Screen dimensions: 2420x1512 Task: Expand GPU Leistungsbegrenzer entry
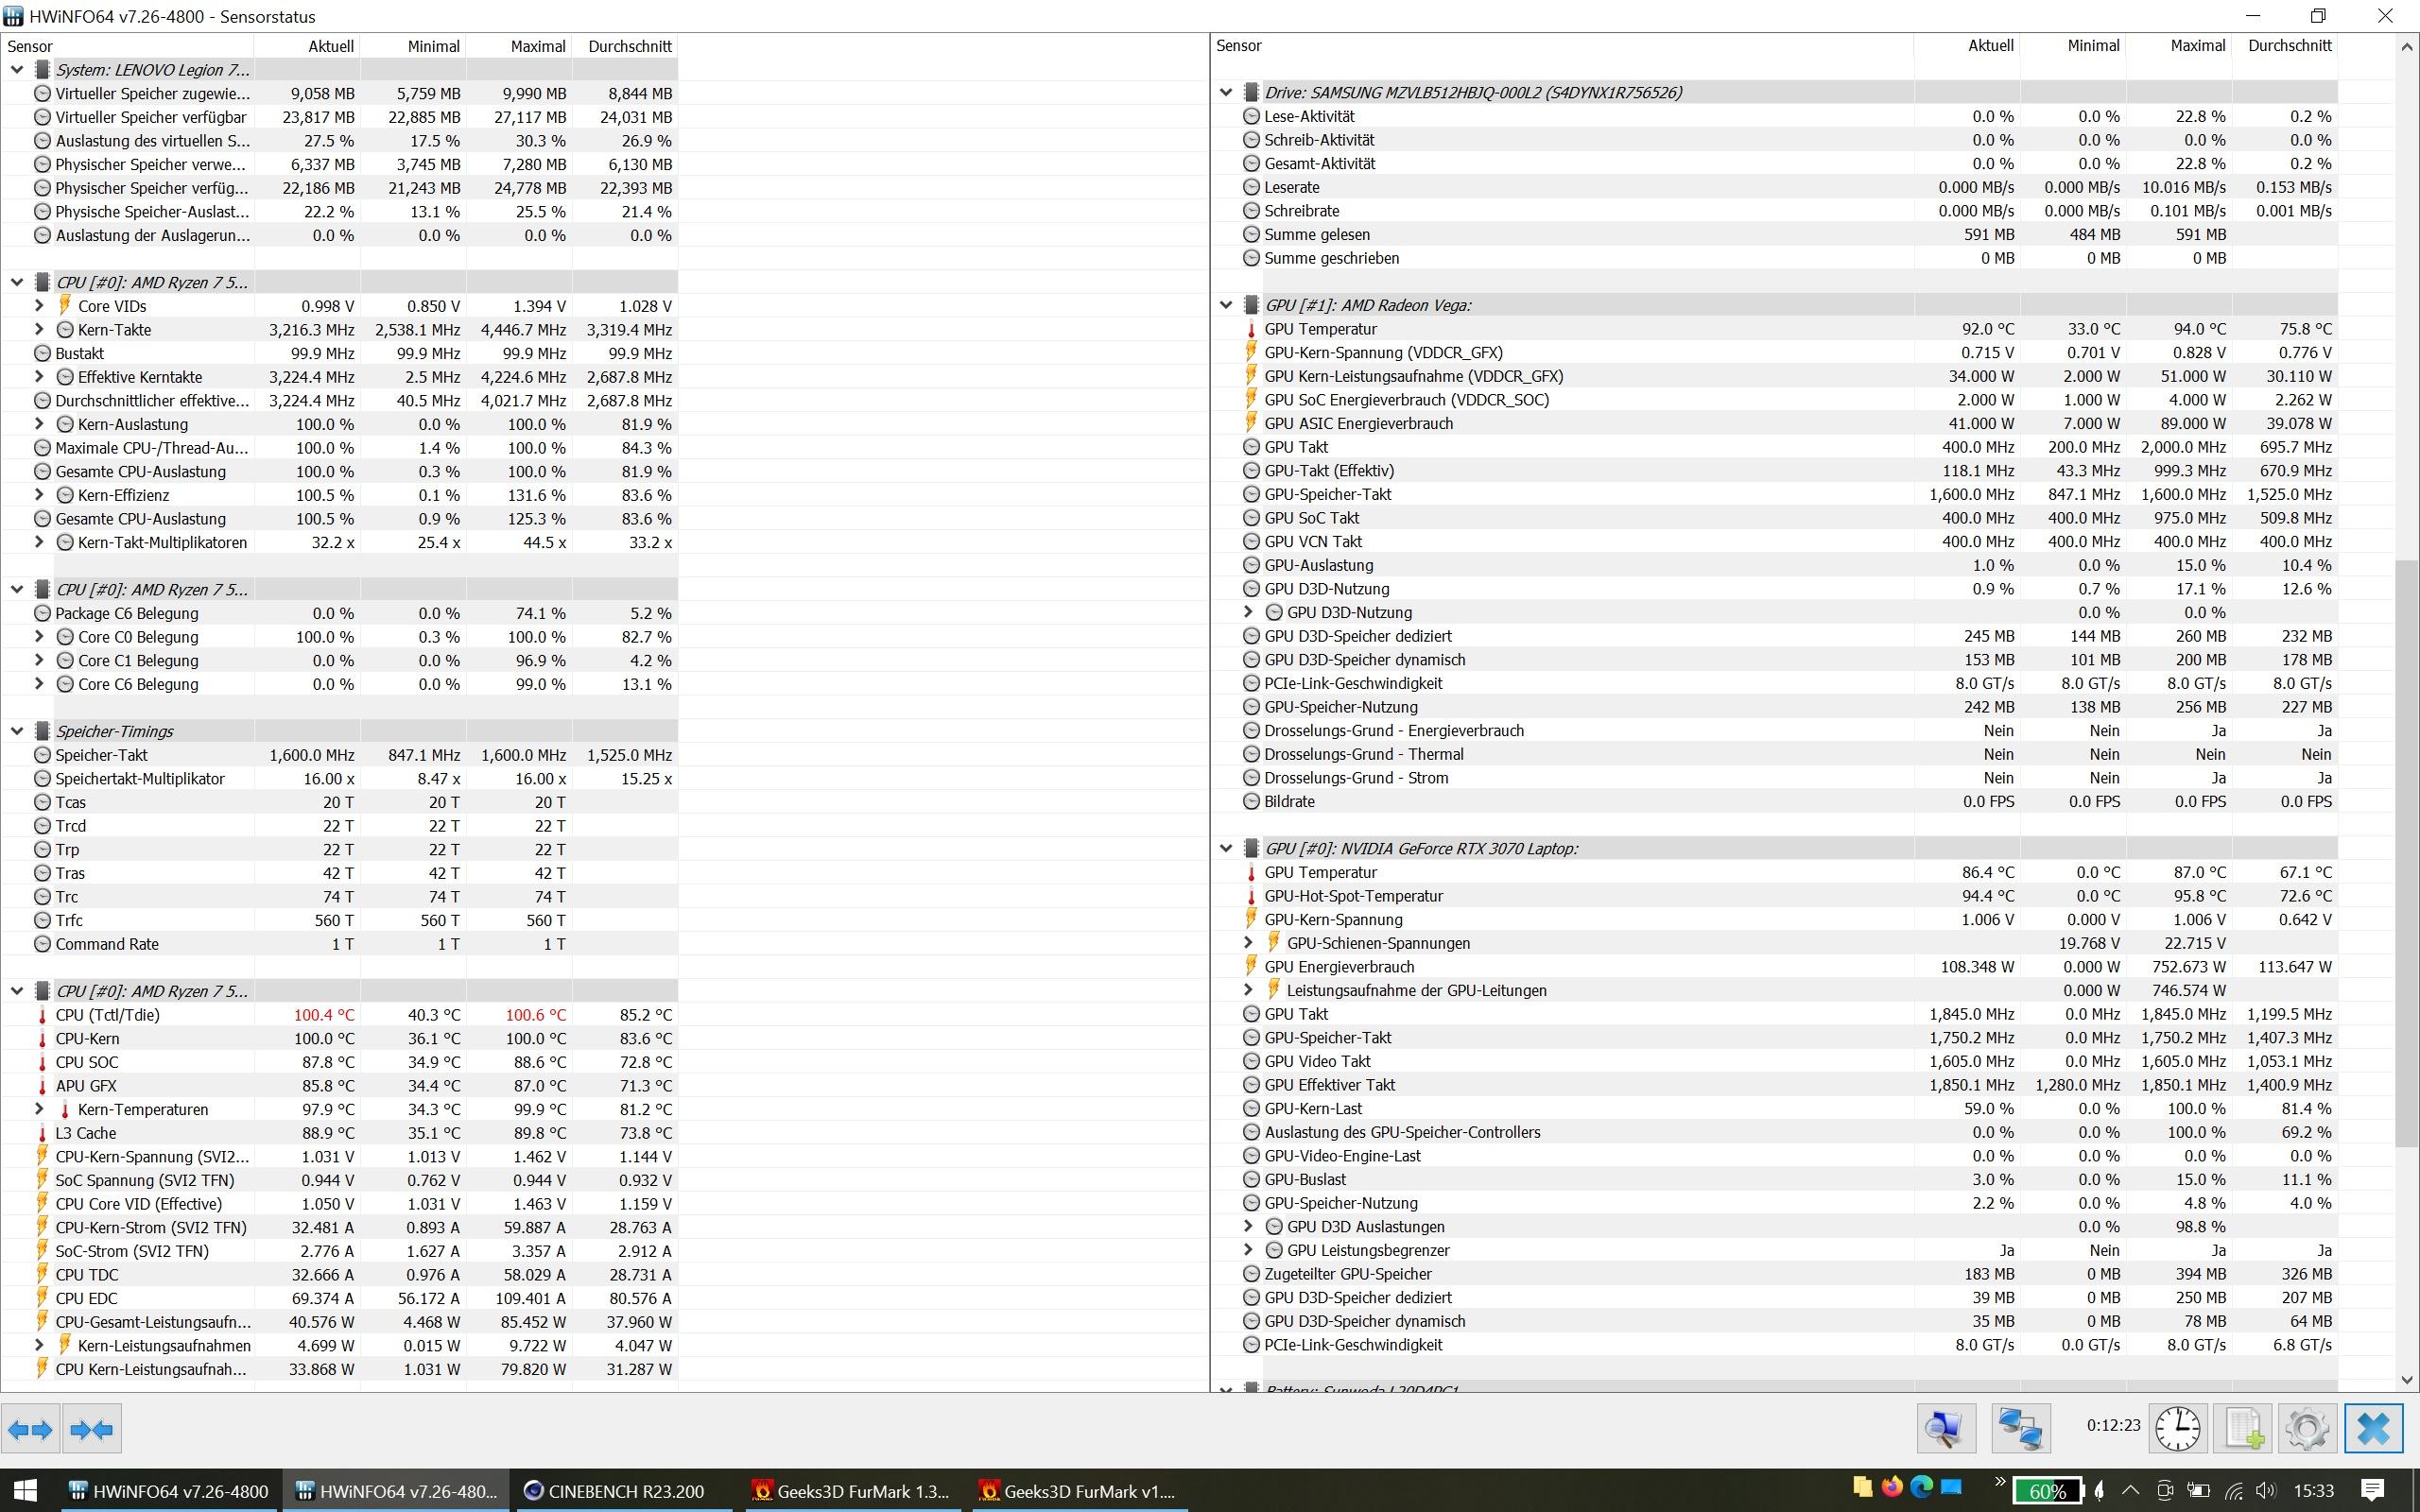(x=1248, y=1250)
